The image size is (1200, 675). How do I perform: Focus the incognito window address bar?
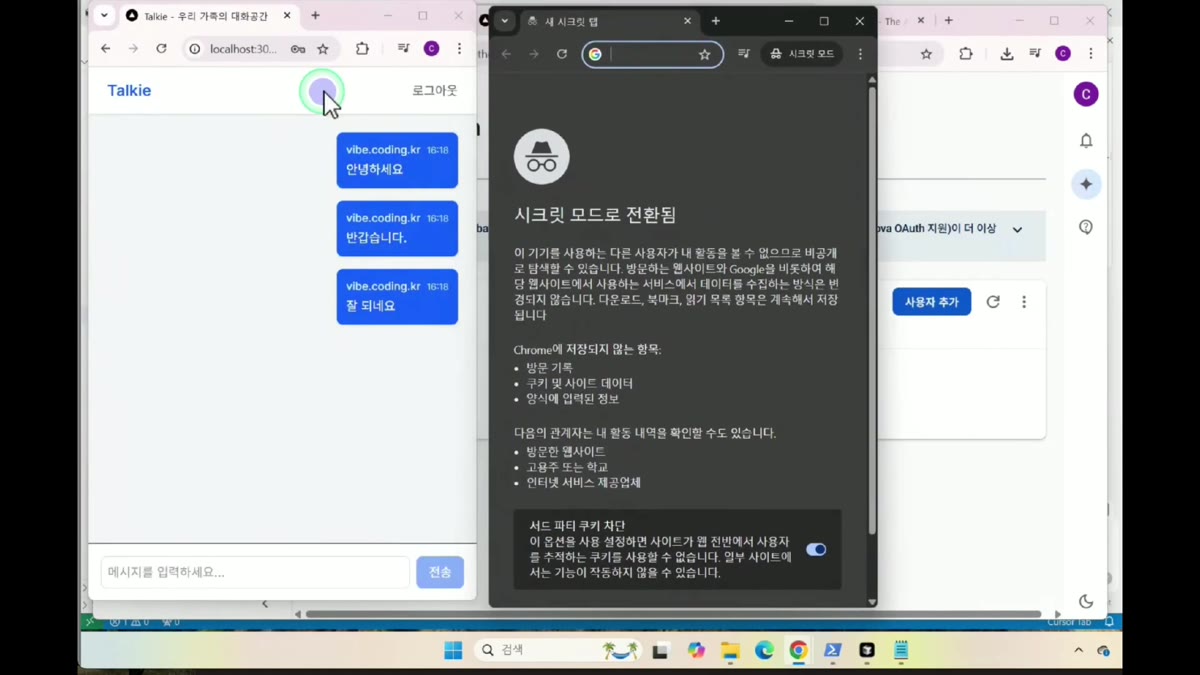(x=653, y=54)
